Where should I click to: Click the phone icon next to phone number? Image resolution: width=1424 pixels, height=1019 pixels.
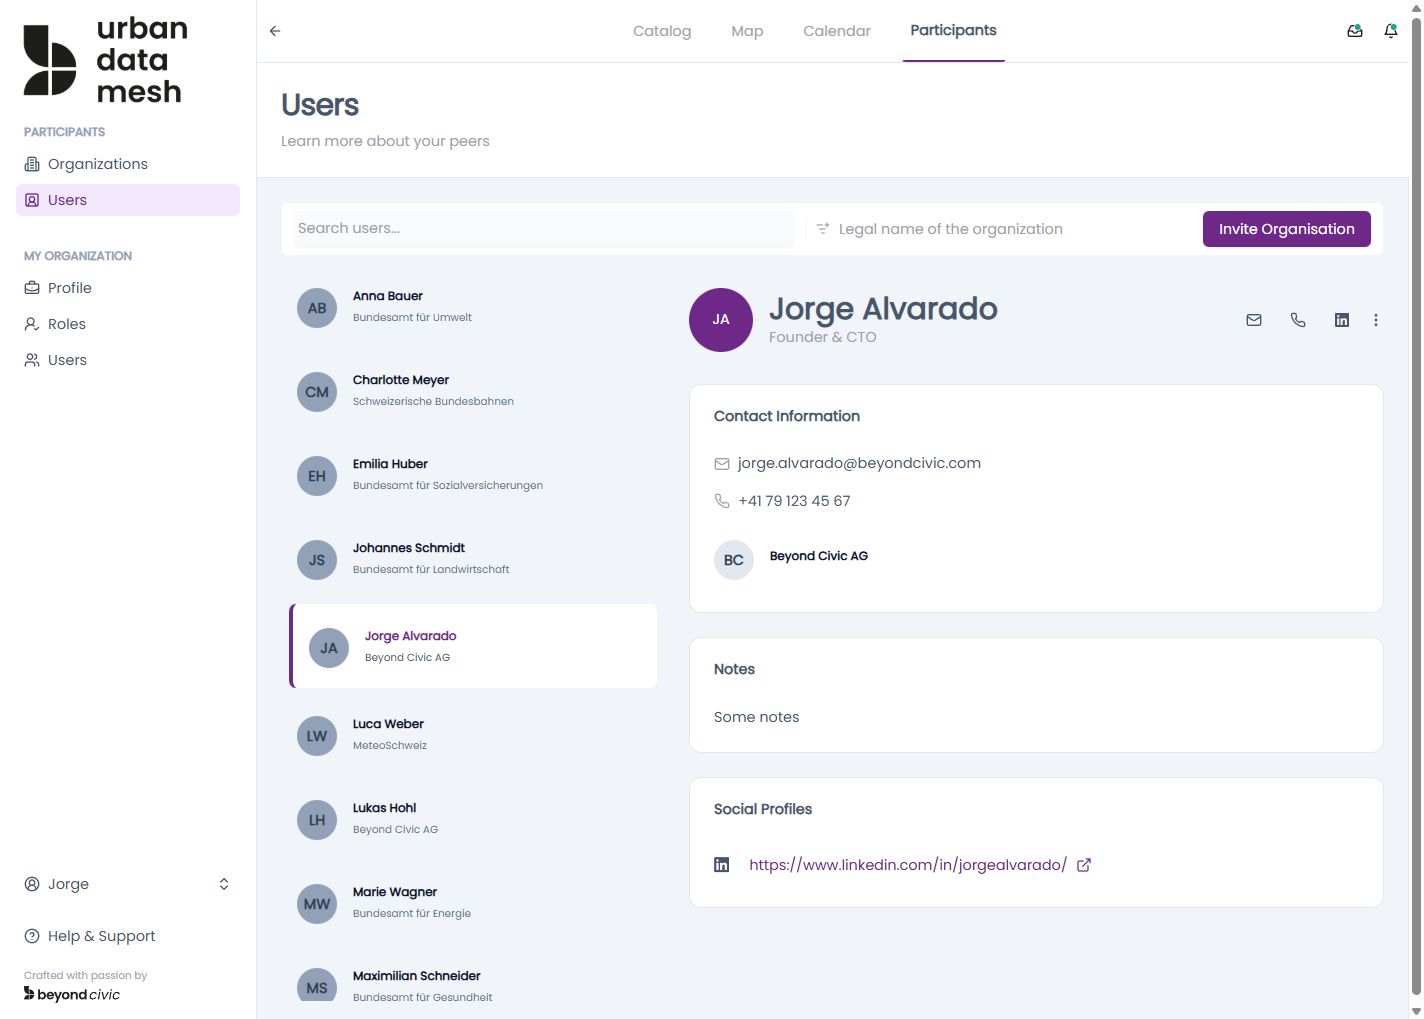pyautogui.click(x=722, y=501)
